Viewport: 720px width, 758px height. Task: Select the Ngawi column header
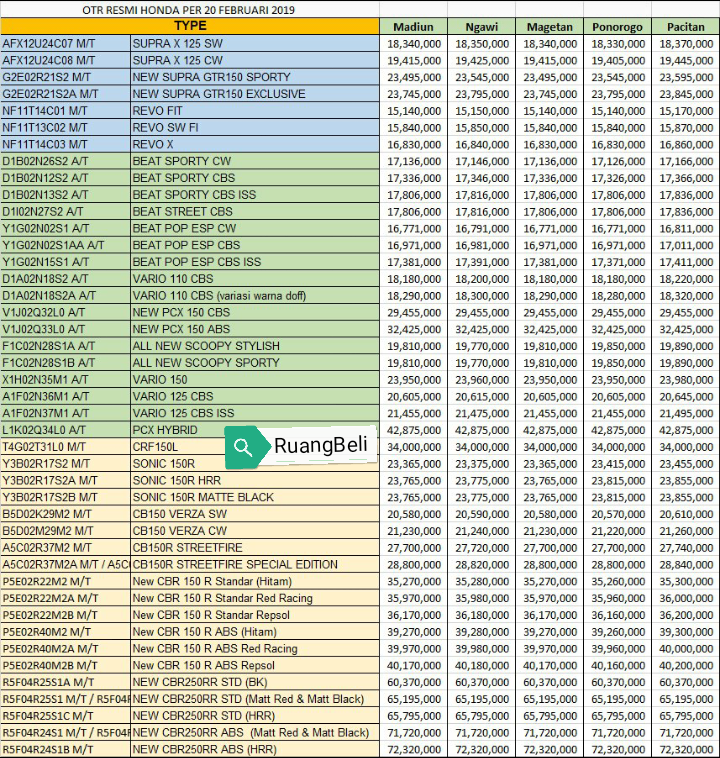click(x=481, y=27)
